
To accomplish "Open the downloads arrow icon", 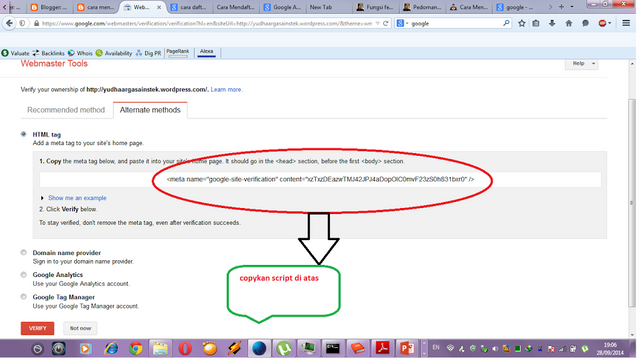I will tap(552, 23).
